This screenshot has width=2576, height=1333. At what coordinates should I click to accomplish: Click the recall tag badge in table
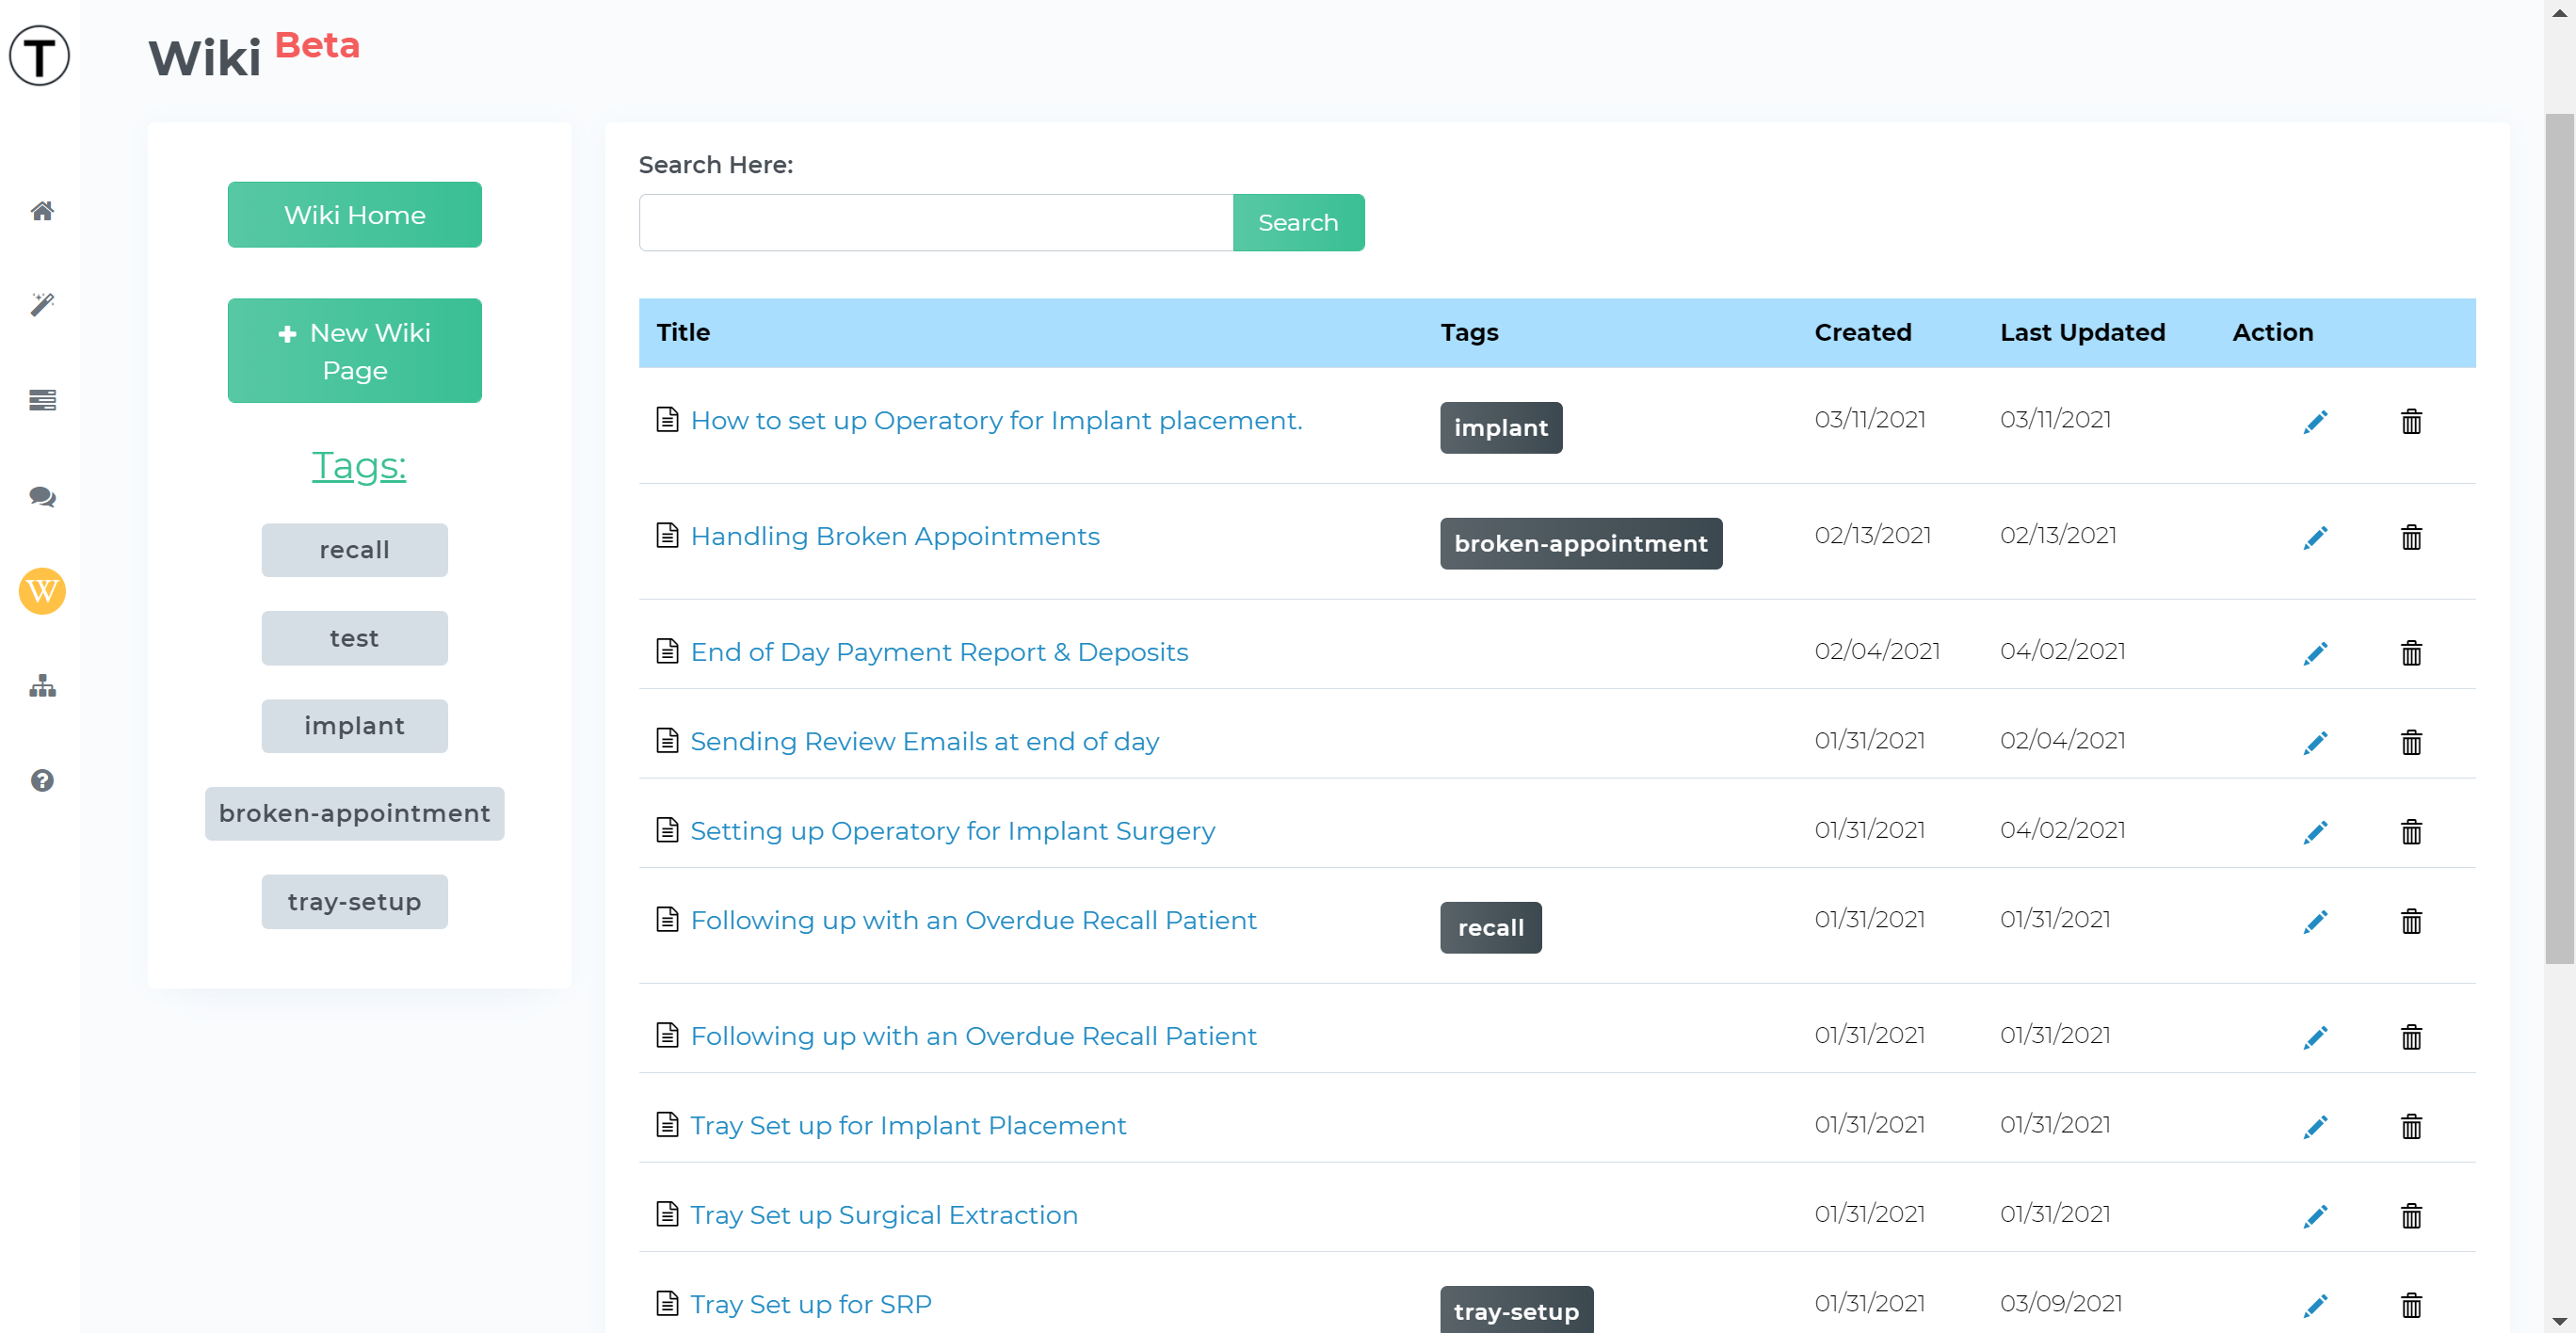tap(1491, 928)
